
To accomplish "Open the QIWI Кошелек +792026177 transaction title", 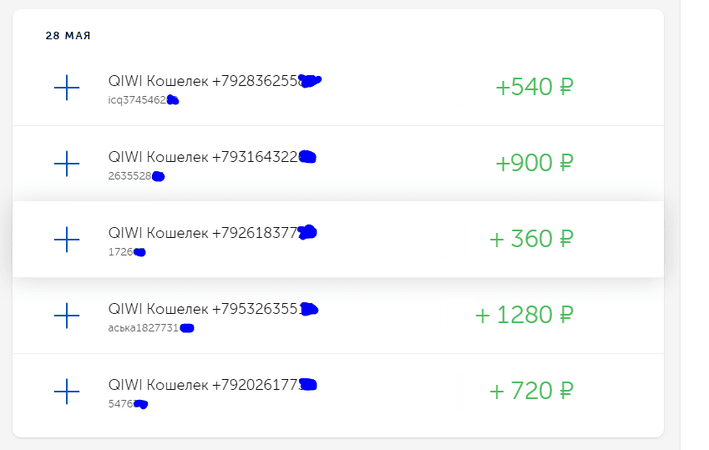I will 213,385.
